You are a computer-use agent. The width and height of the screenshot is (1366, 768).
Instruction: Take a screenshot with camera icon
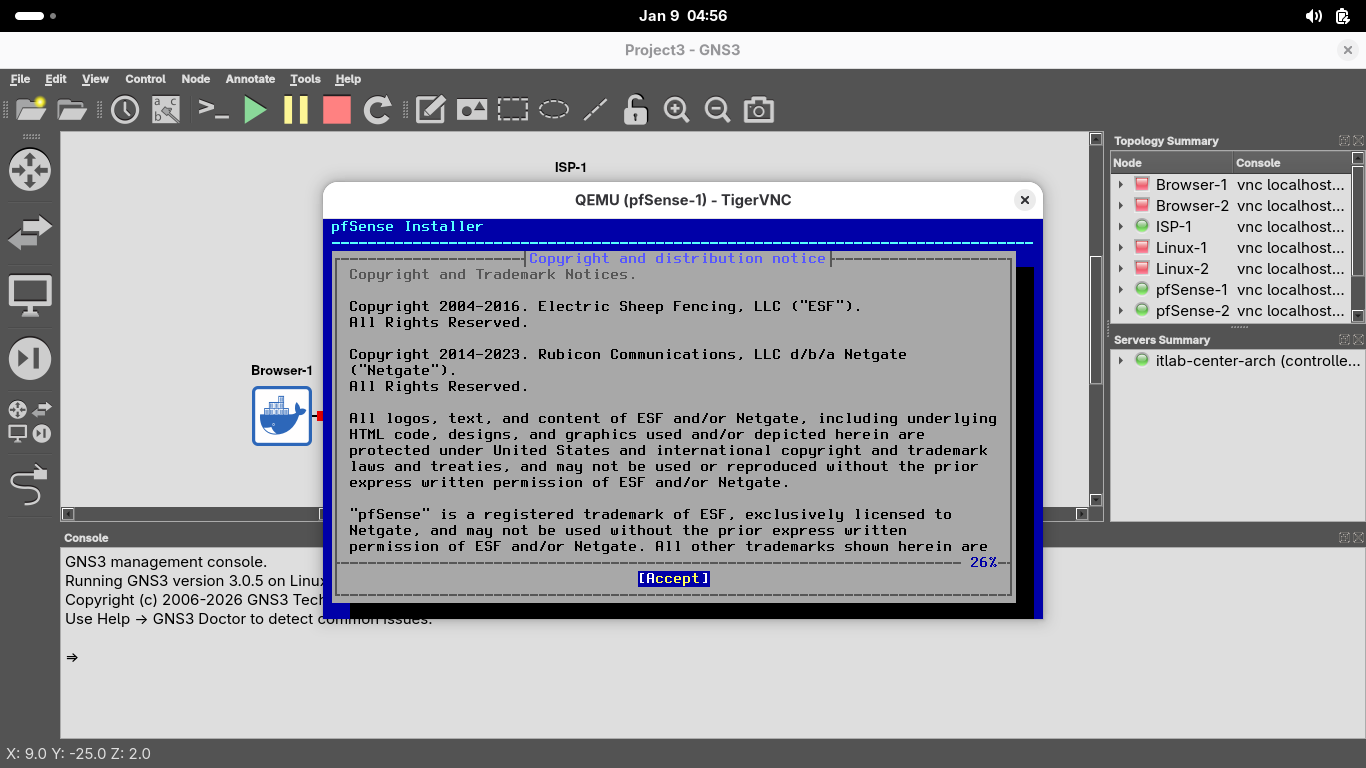coord(759,110)
